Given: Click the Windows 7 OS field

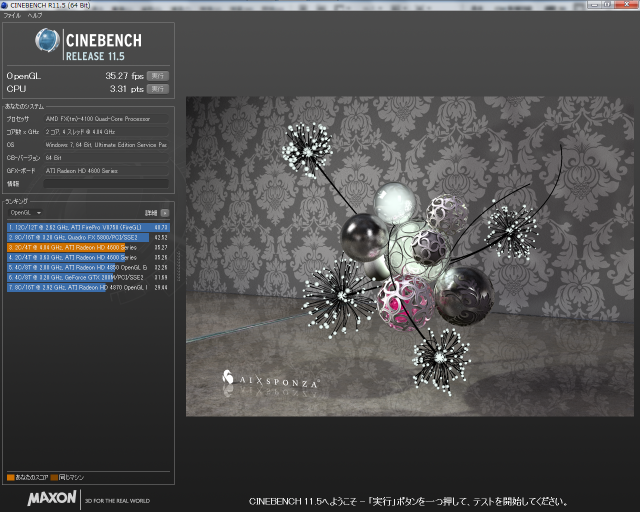Looking at the screenshot, I should 106,145.
